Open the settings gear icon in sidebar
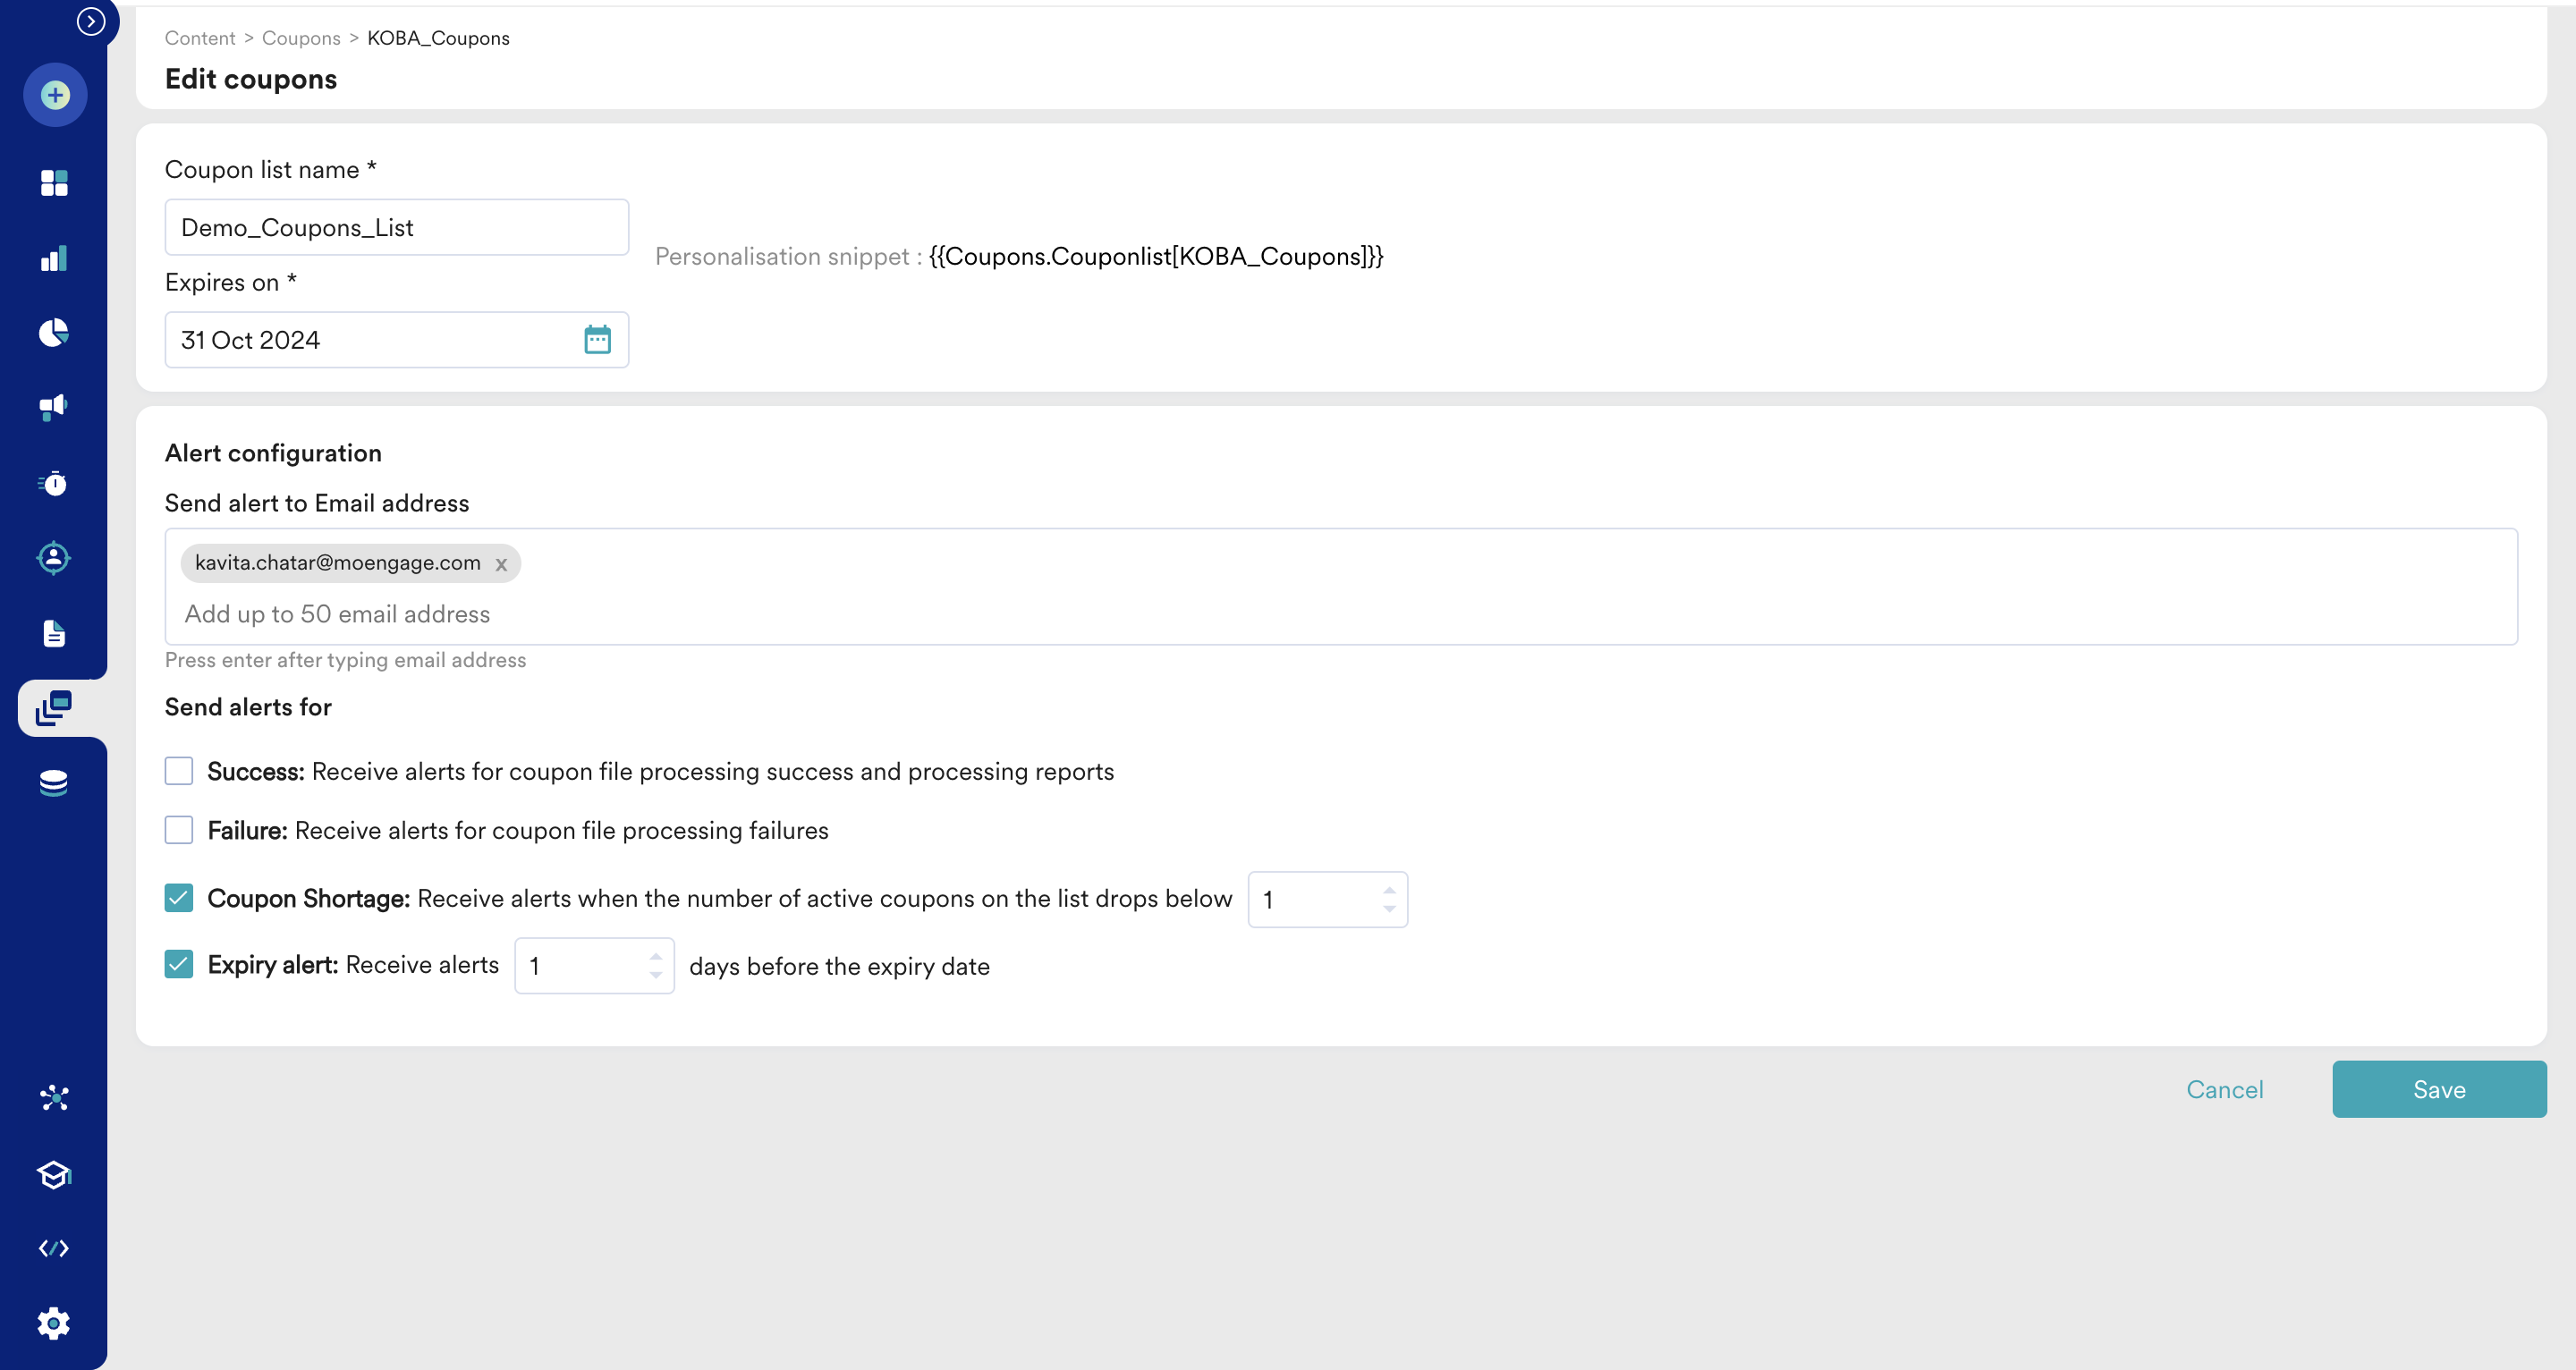 (x=54, y=1323)
